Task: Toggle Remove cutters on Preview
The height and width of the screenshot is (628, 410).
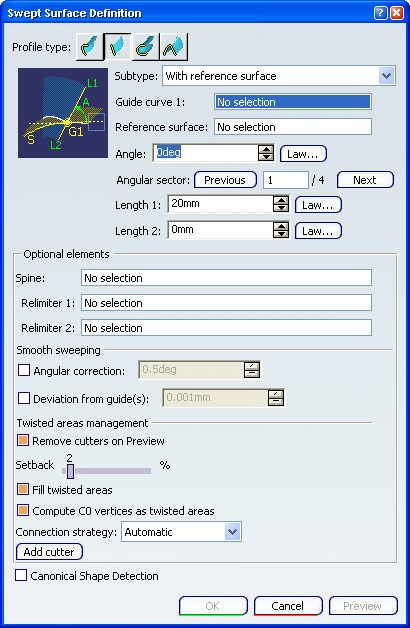Action: [23, 441]
